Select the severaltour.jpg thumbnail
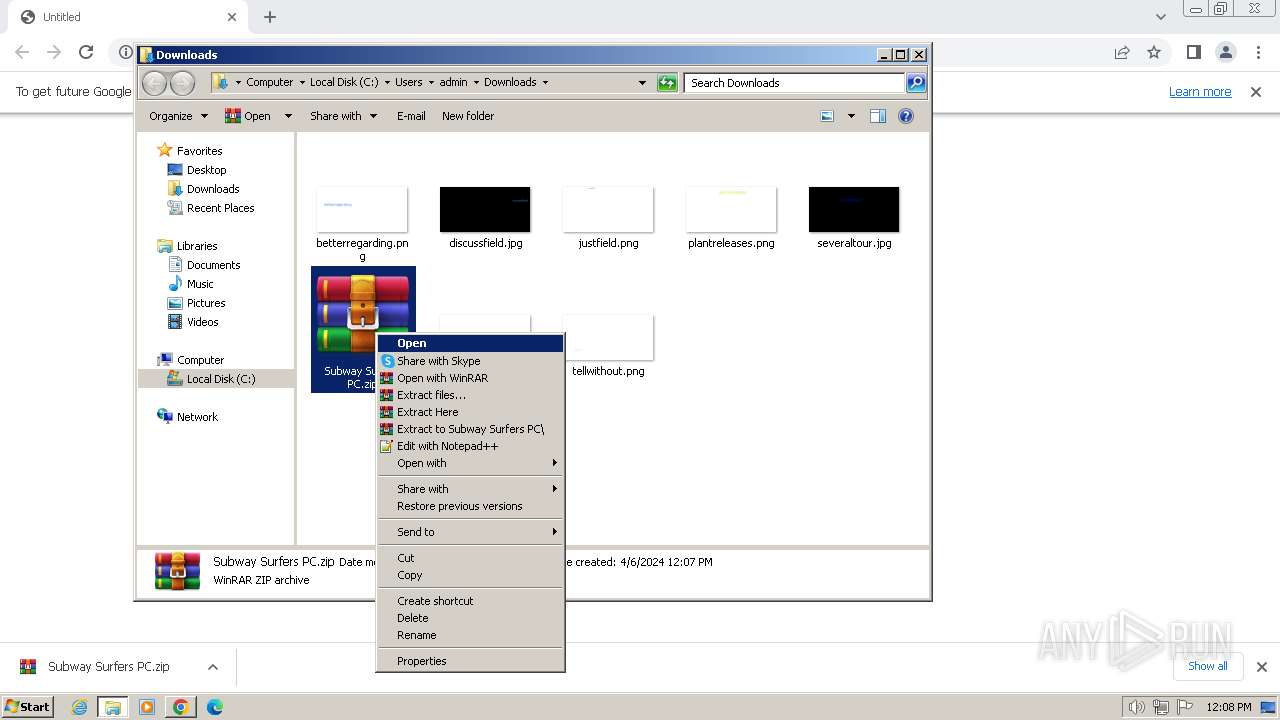The width and height of the screenshot is (1280, 720). (854, 209)
